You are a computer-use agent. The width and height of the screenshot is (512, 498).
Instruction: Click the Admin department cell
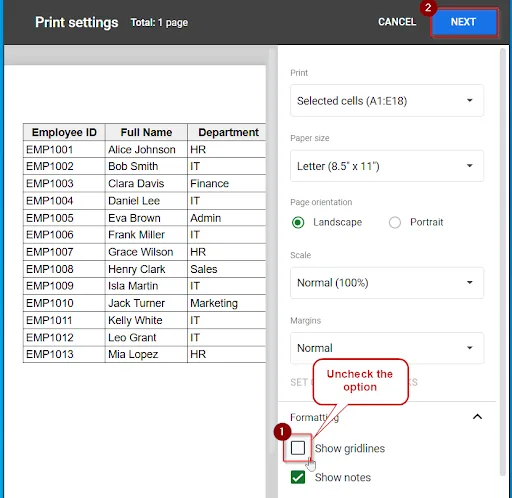[227, 218]
